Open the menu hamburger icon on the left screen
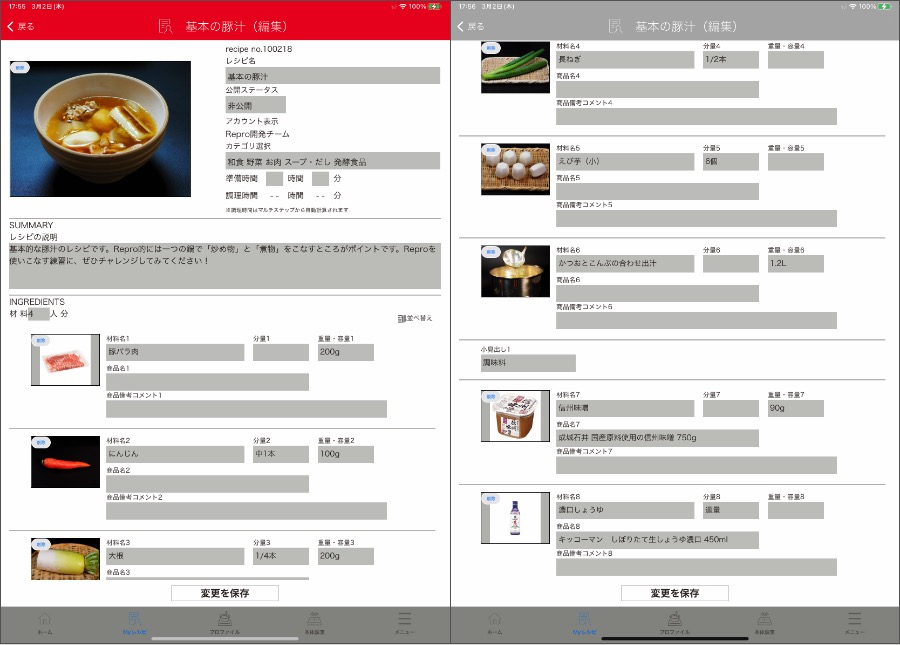Screen dimensions: 900x645 [404, 621]
